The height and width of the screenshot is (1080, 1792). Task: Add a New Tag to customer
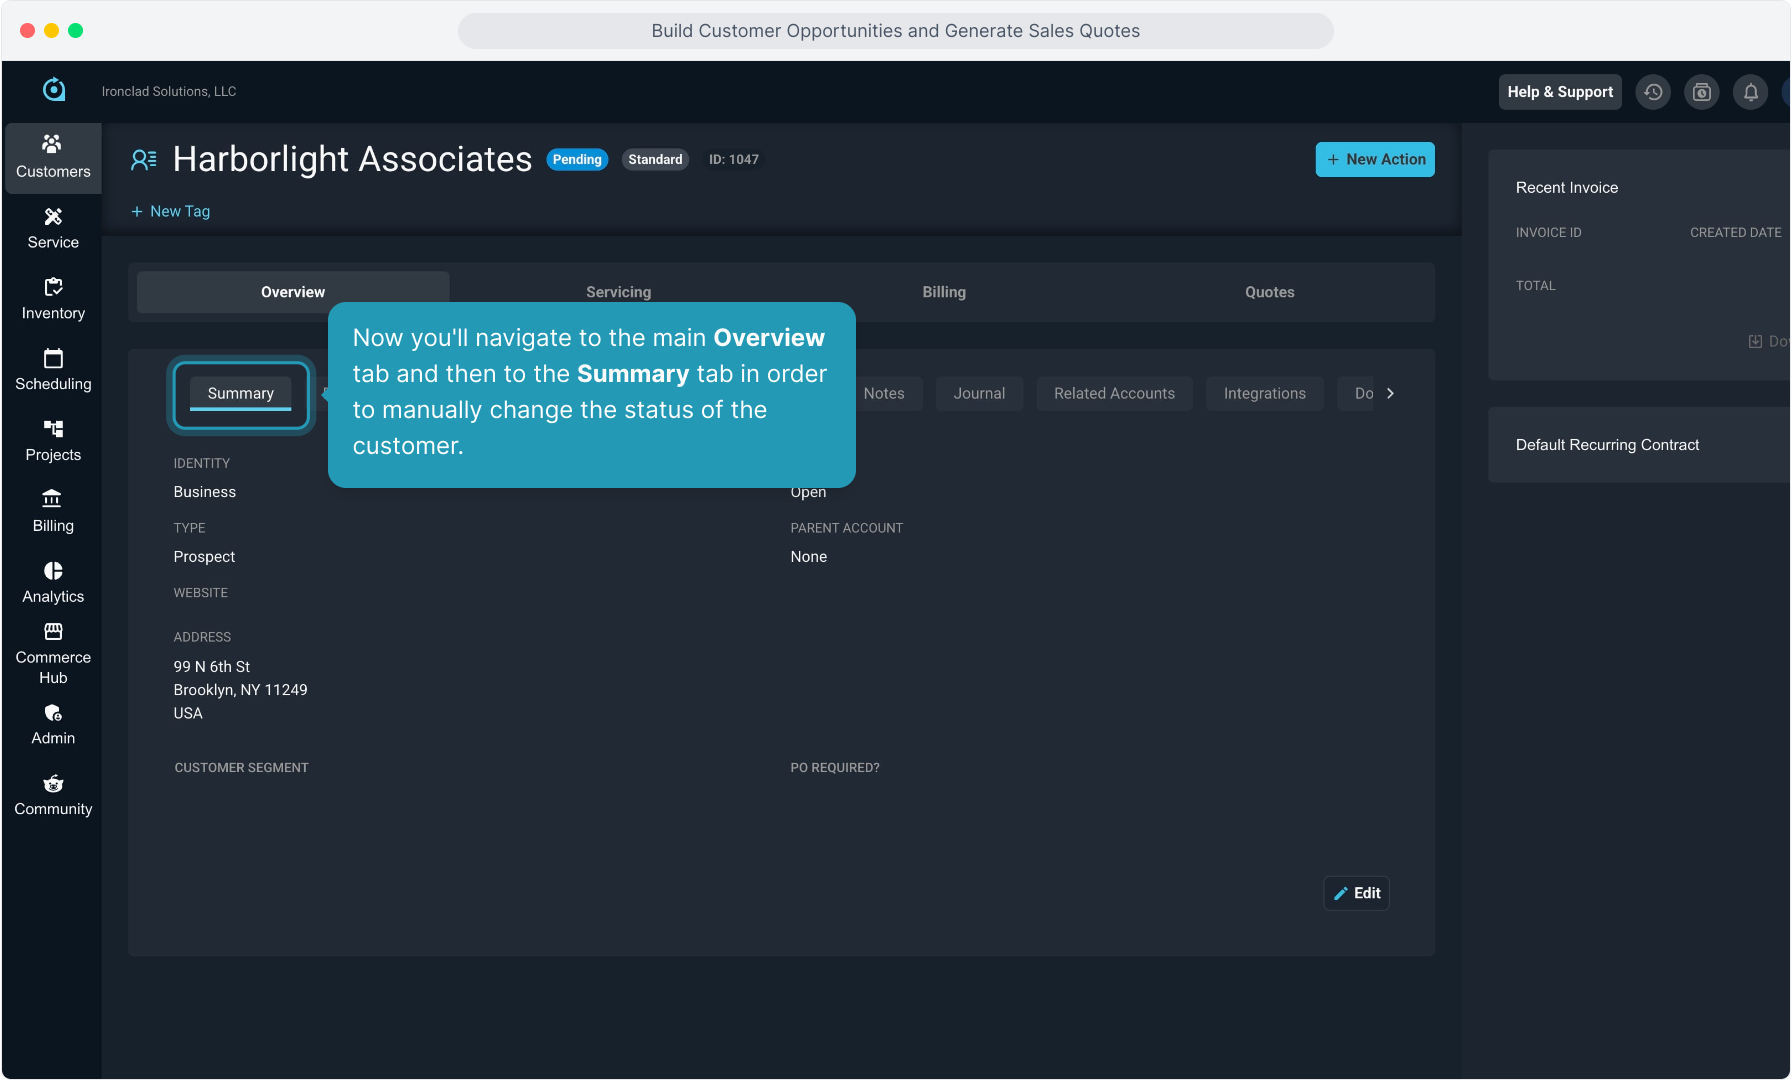(x=170, y=212)
